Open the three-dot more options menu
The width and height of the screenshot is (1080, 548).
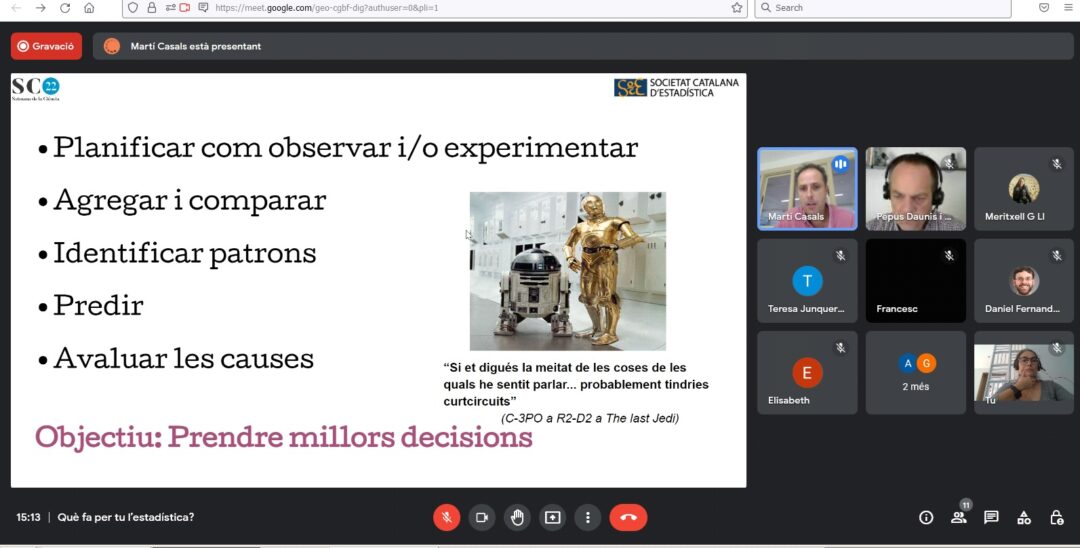click(x=588, y=517)
